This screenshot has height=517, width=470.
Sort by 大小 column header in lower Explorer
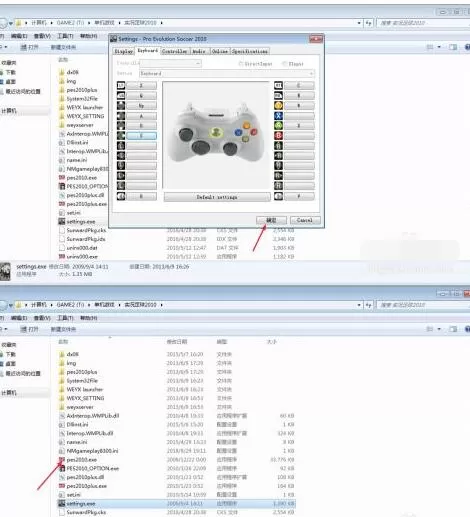tap(272, 342)
